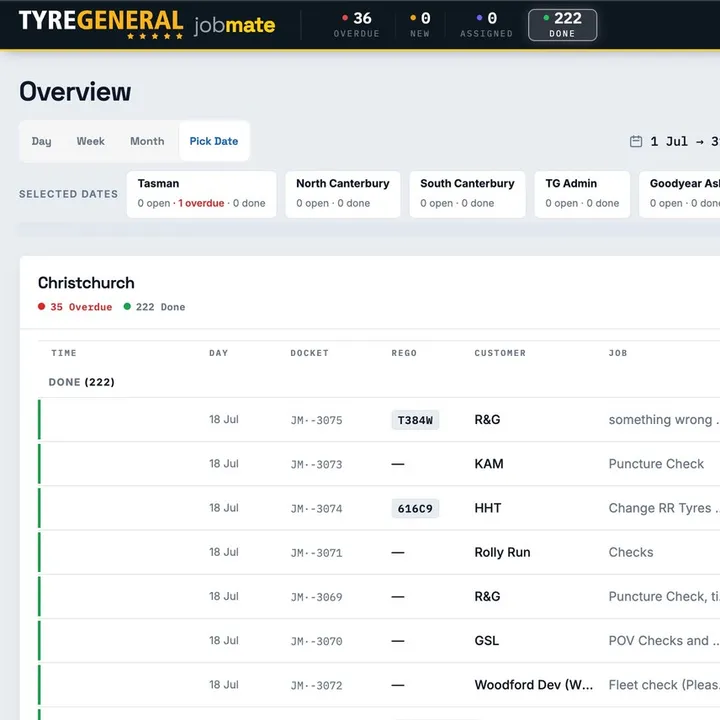Viewport: 720px width, 720px height.
Task: Click the SELECTED DATES label
Action: click(x=68, y=194)
